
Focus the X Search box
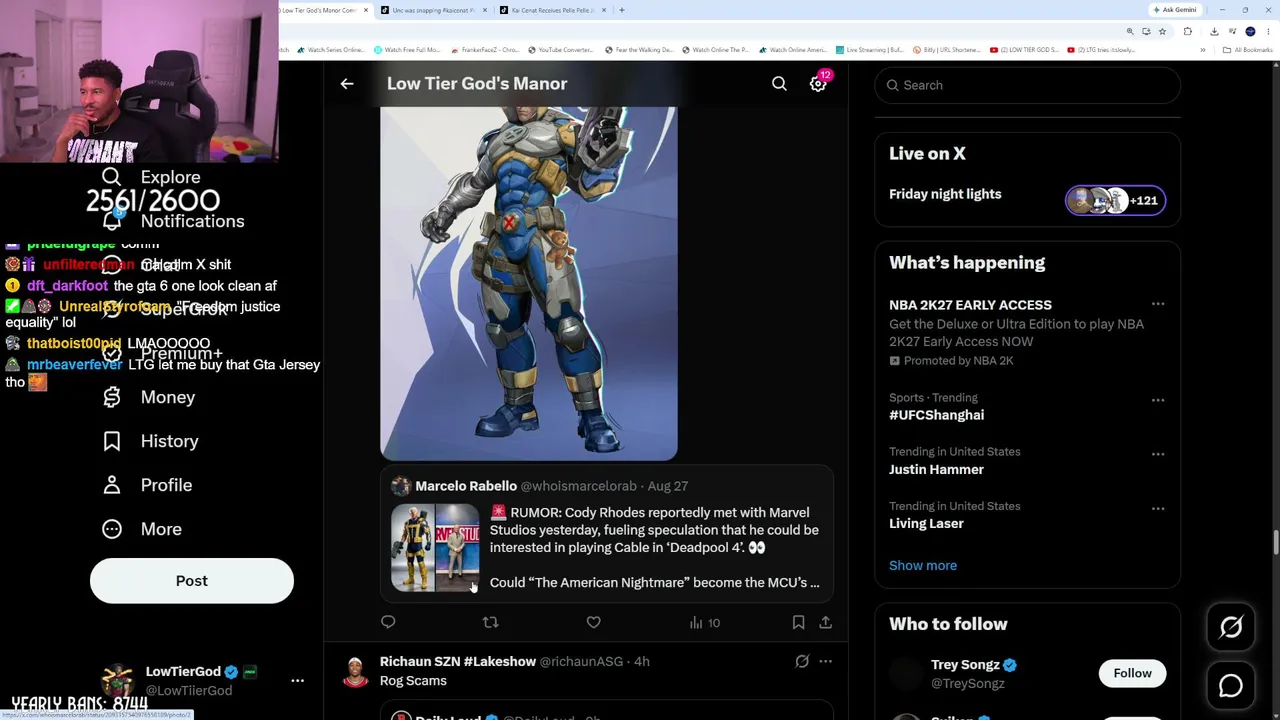coord(1028,85)
